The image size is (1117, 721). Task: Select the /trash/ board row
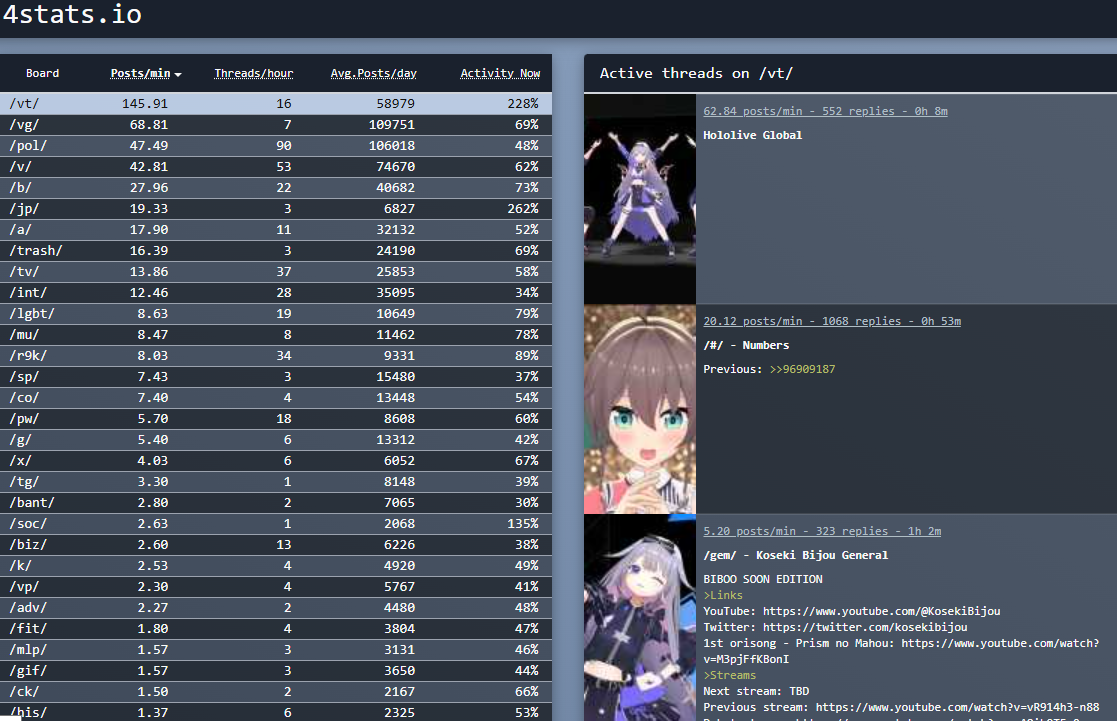(276, 251)
